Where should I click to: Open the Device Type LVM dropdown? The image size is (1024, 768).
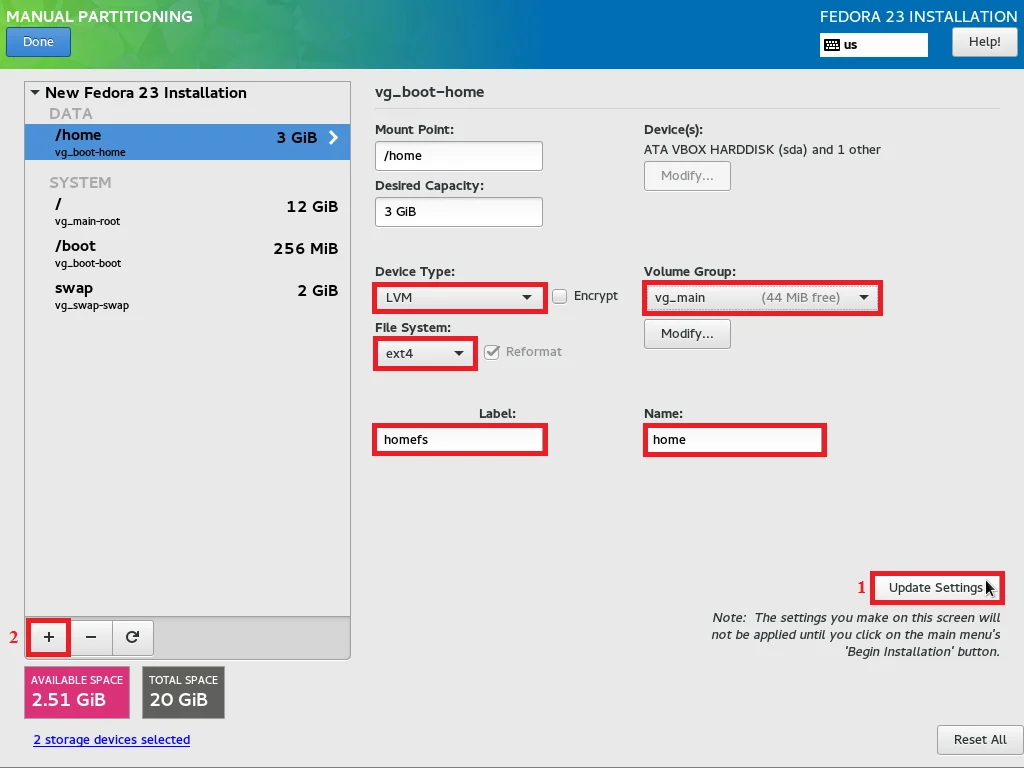459,298
